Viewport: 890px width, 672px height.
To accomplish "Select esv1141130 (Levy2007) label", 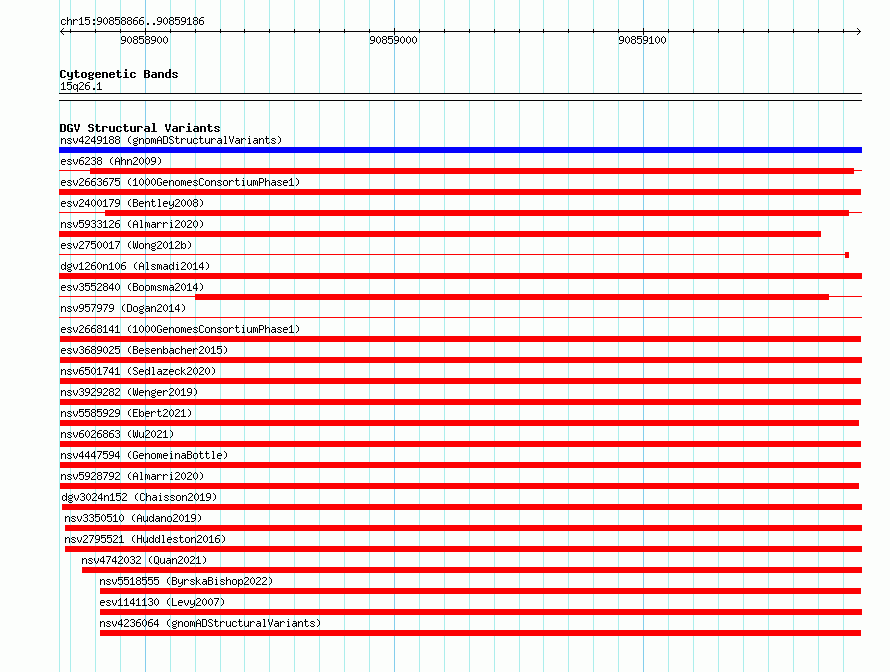I will click(162, 602).
